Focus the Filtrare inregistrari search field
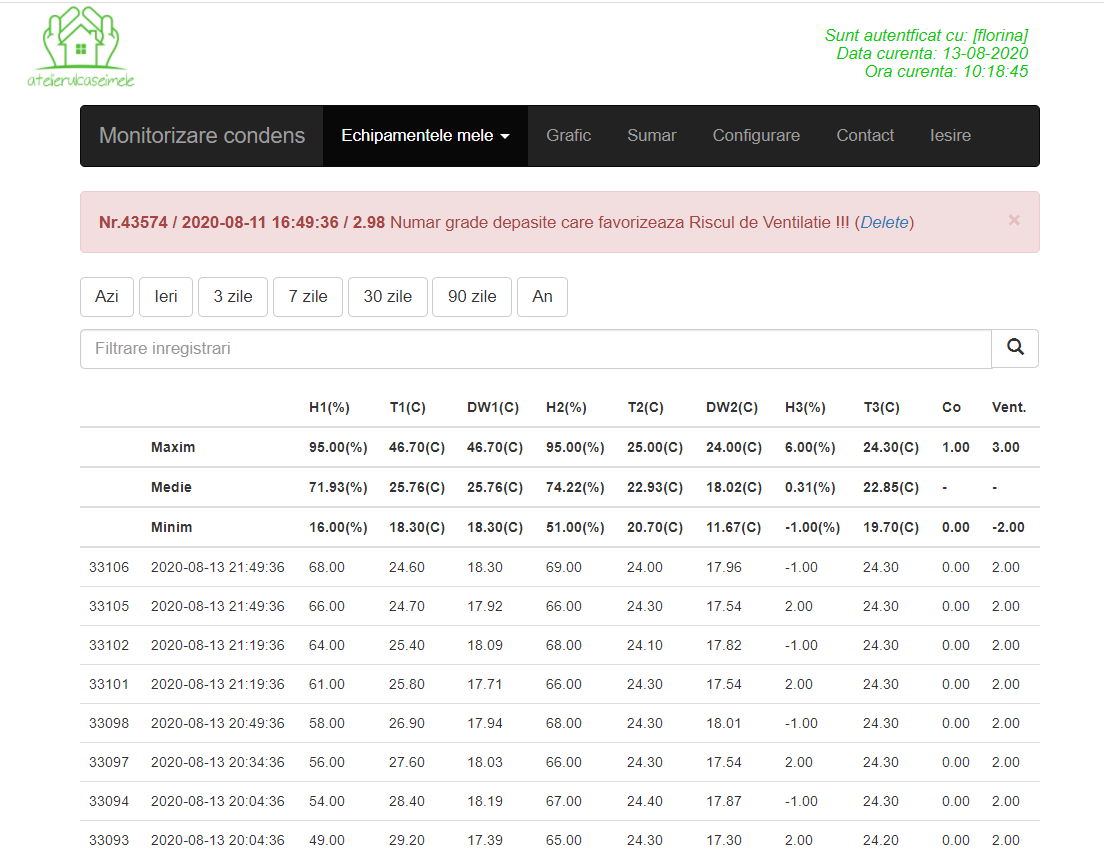The image size is (1104, 862). pos(535,349)
